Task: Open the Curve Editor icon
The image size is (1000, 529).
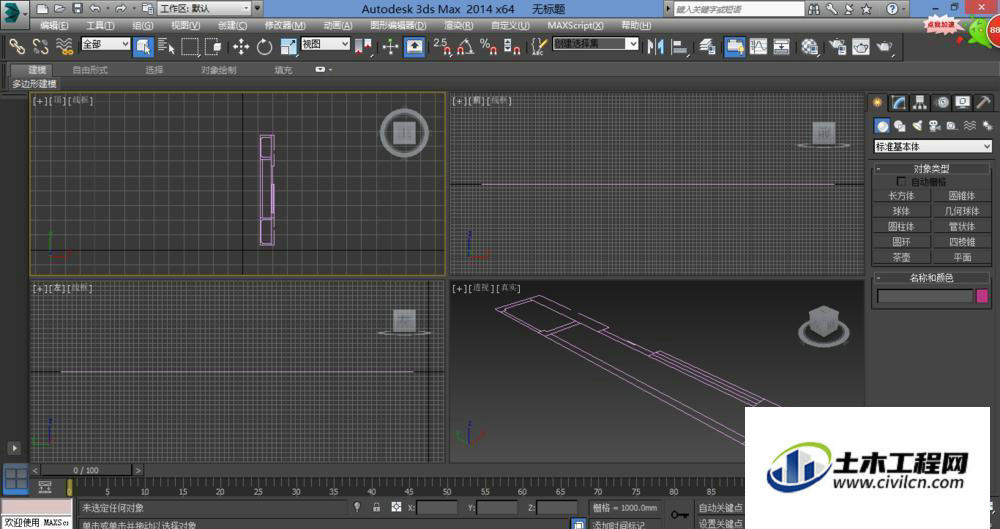Action: (758, 47)
